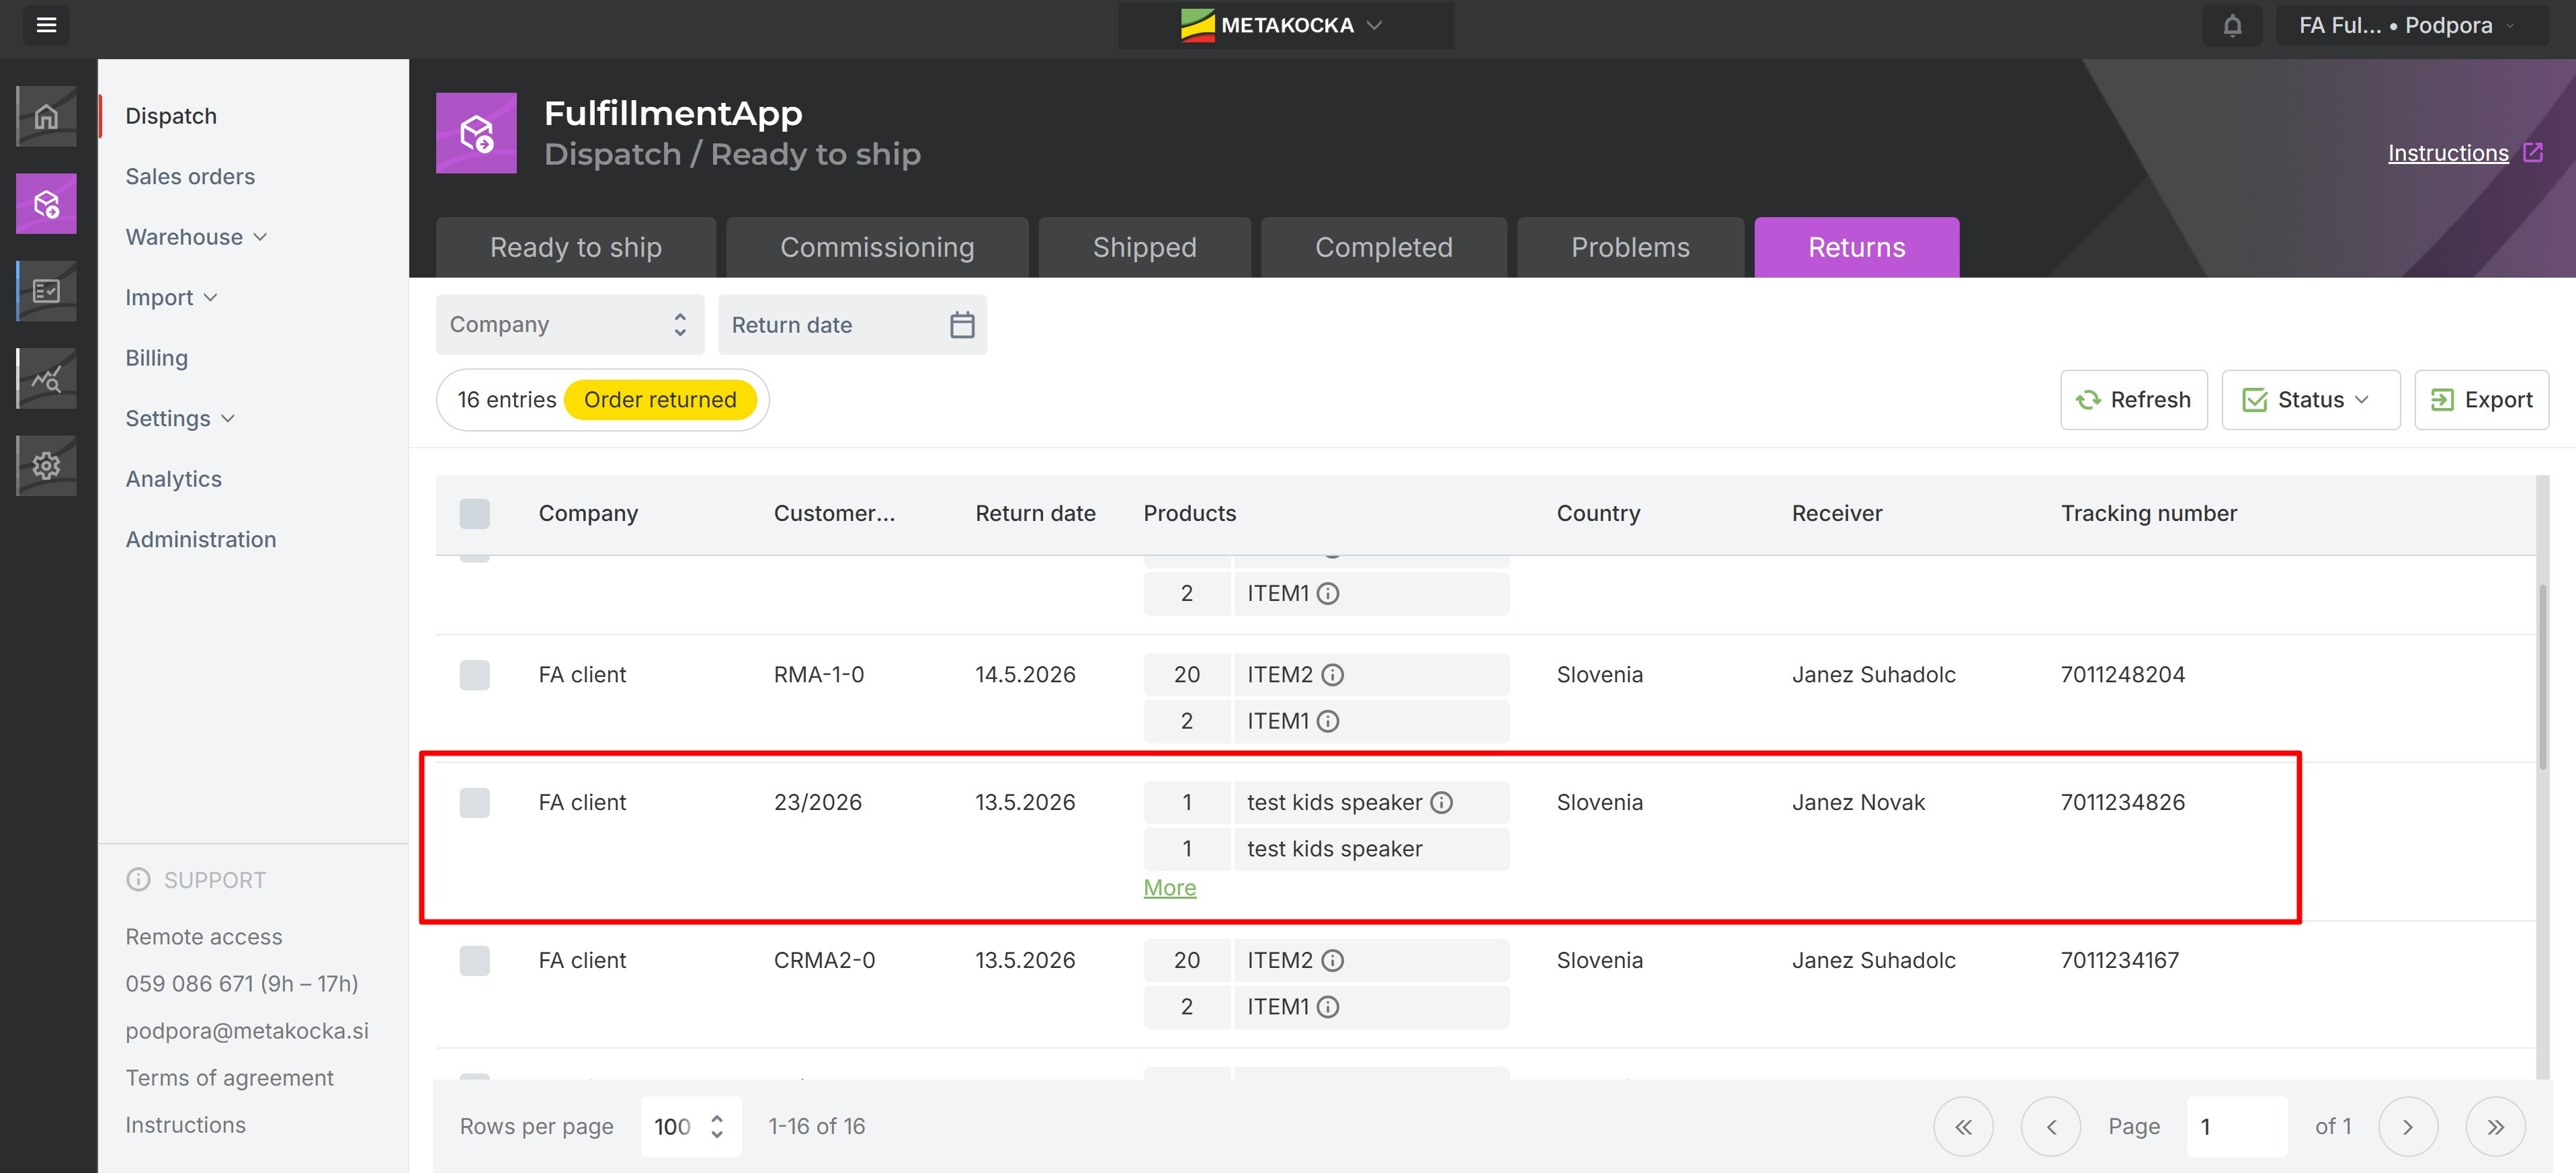The height and width of the screenshot is (1173, 2576).
Task: Open the Return date calendar icon
Action: (962, 324)
